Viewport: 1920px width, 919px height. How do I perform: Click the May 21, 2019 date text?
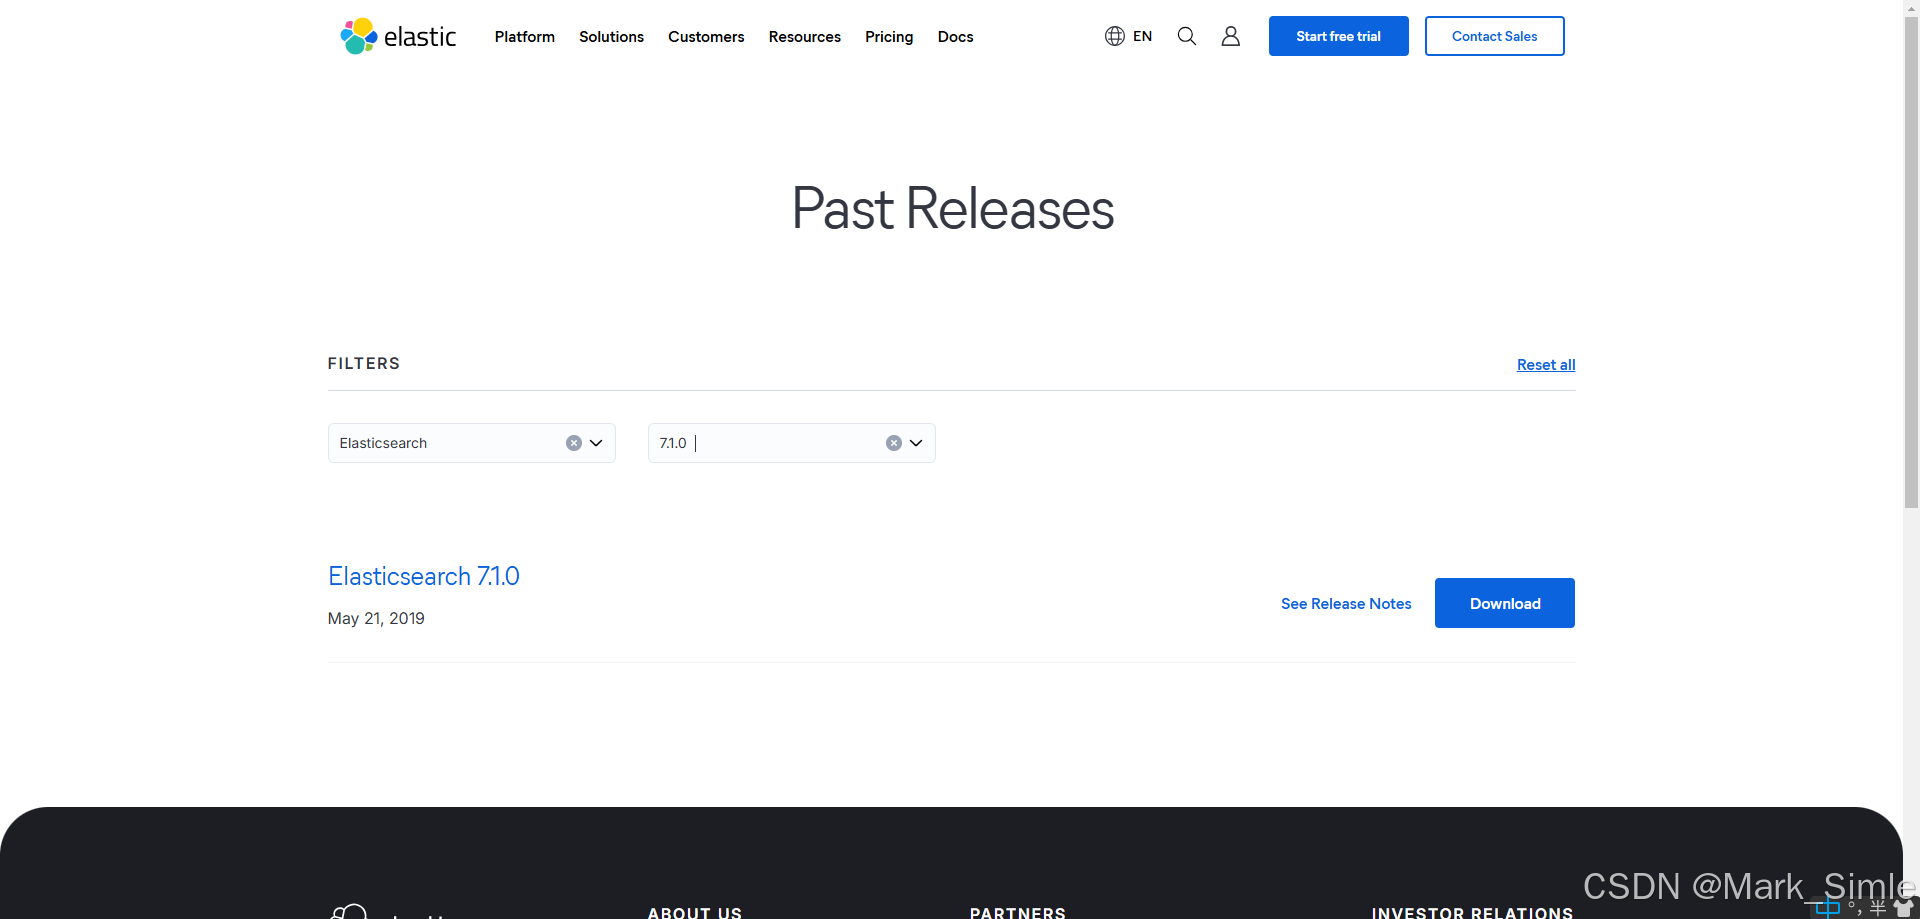(x=376, y=619)
